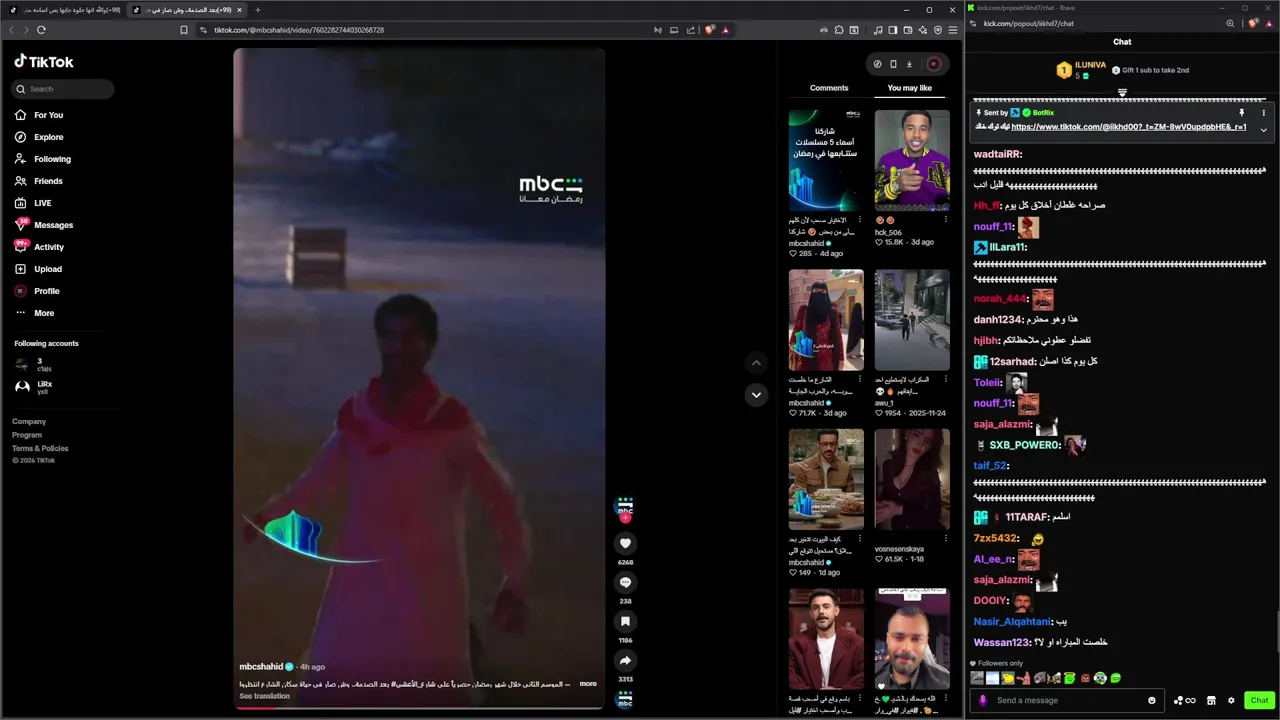This screenshot has width=1280, height=720.
Task: Open Upload page in TikTok sidebar
Action: [47, 269]
